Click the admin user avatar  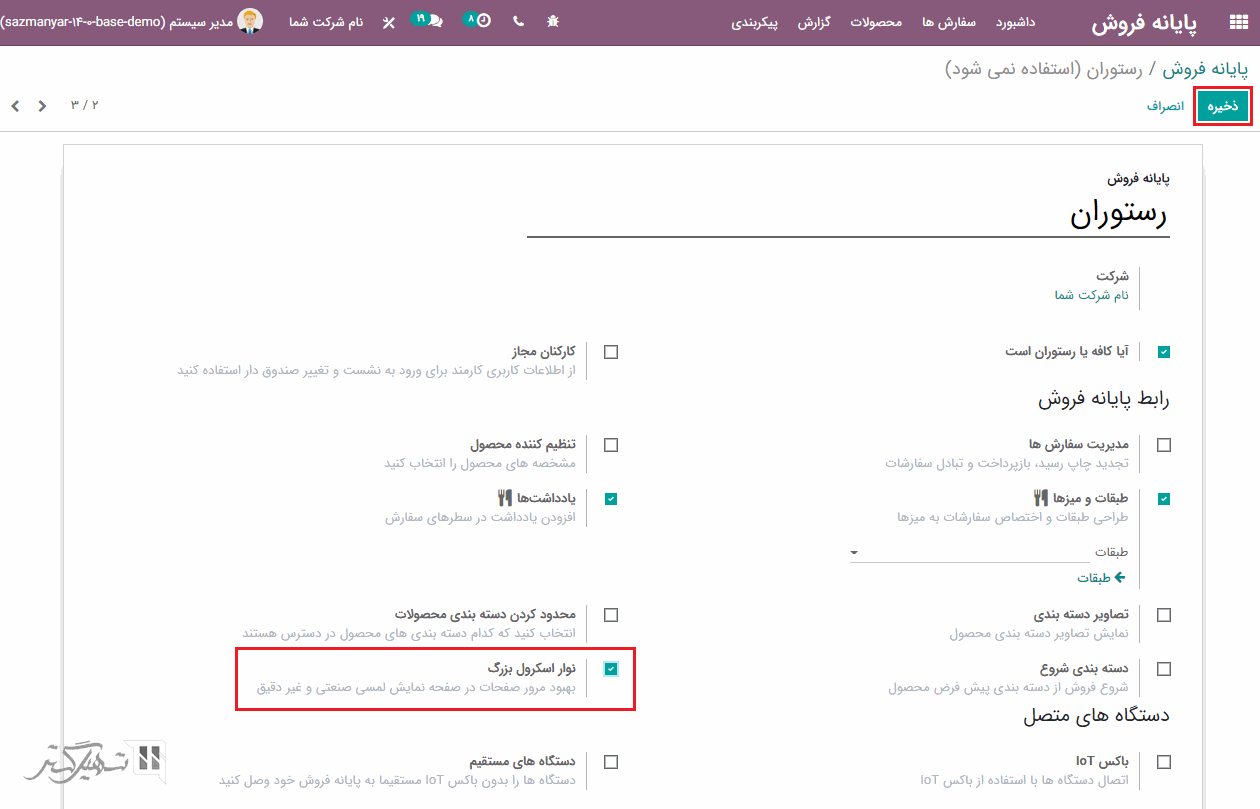point(250,21)
